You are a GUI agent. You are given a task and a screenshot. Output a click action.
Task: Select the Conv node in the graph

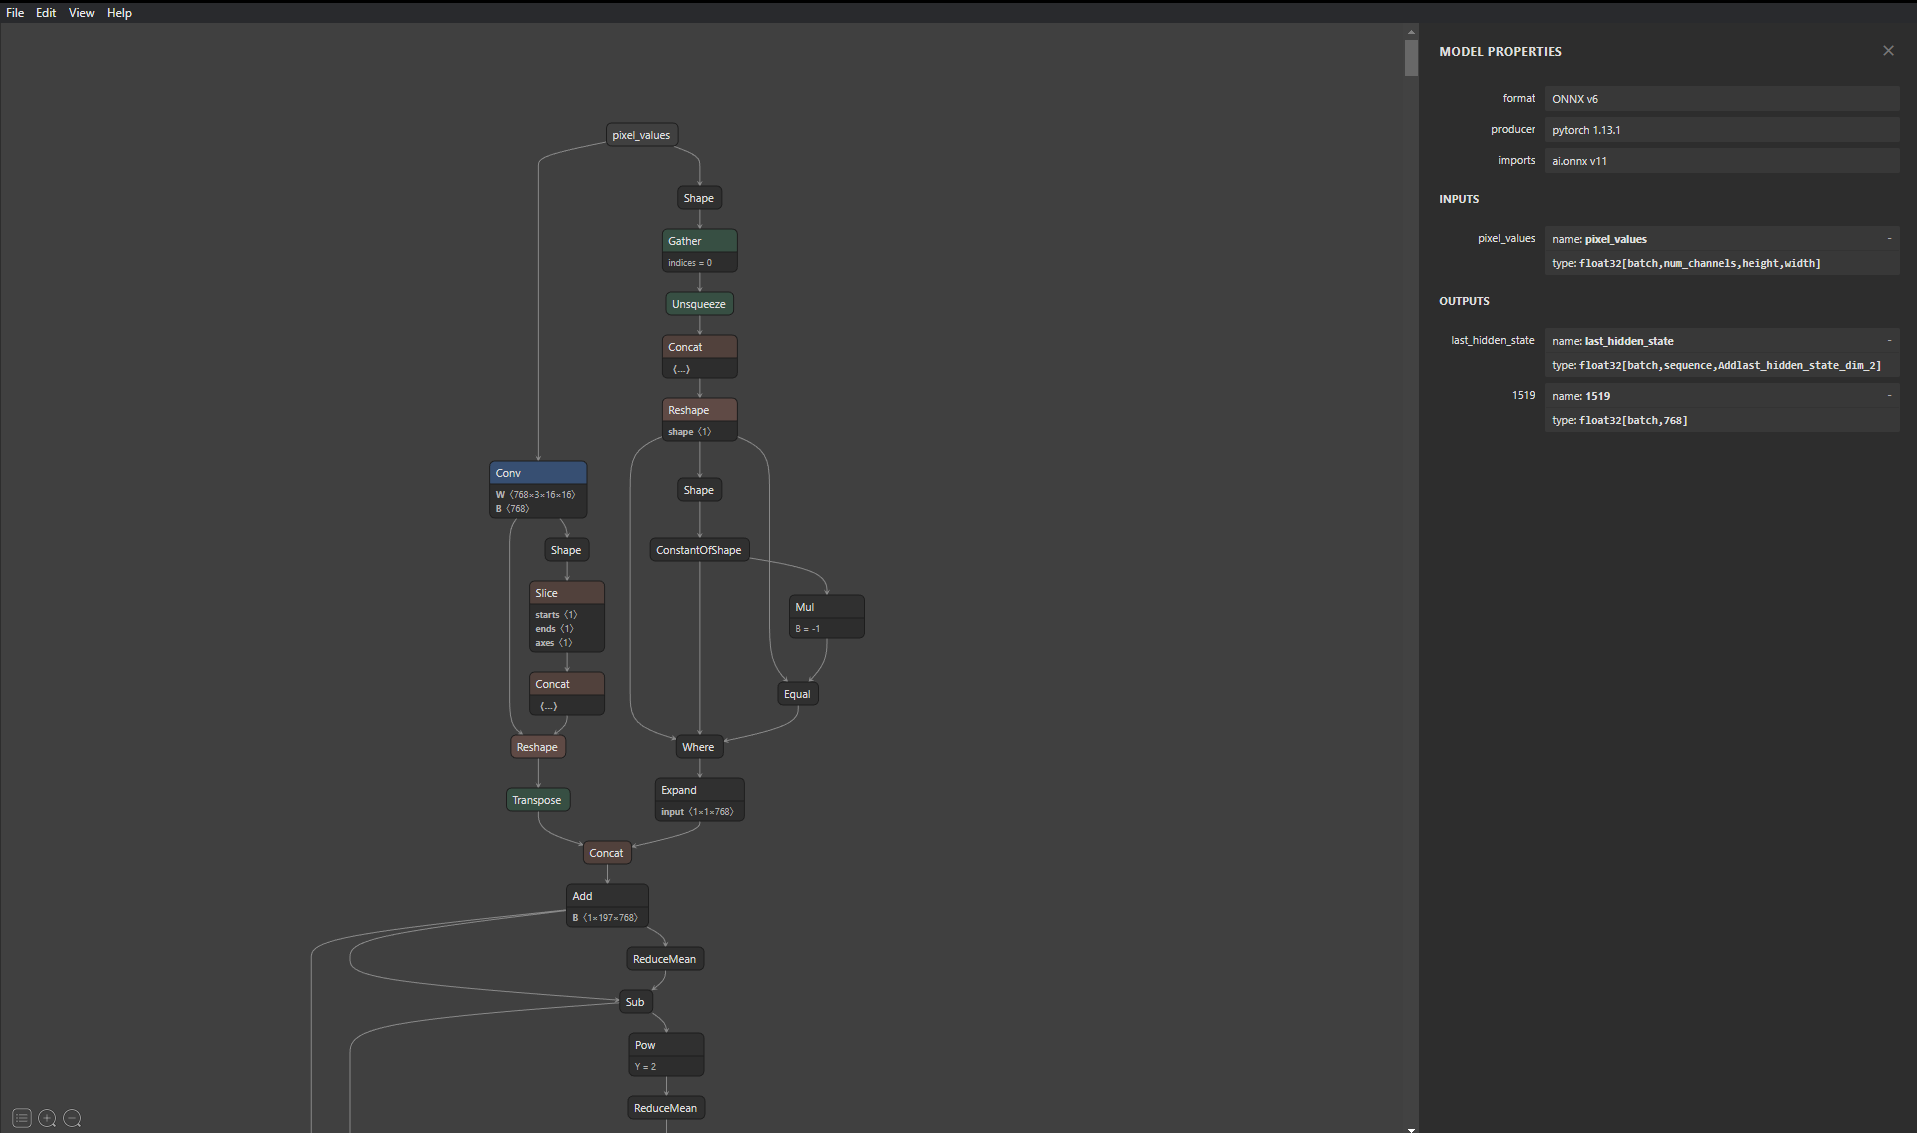coord(537,472)
